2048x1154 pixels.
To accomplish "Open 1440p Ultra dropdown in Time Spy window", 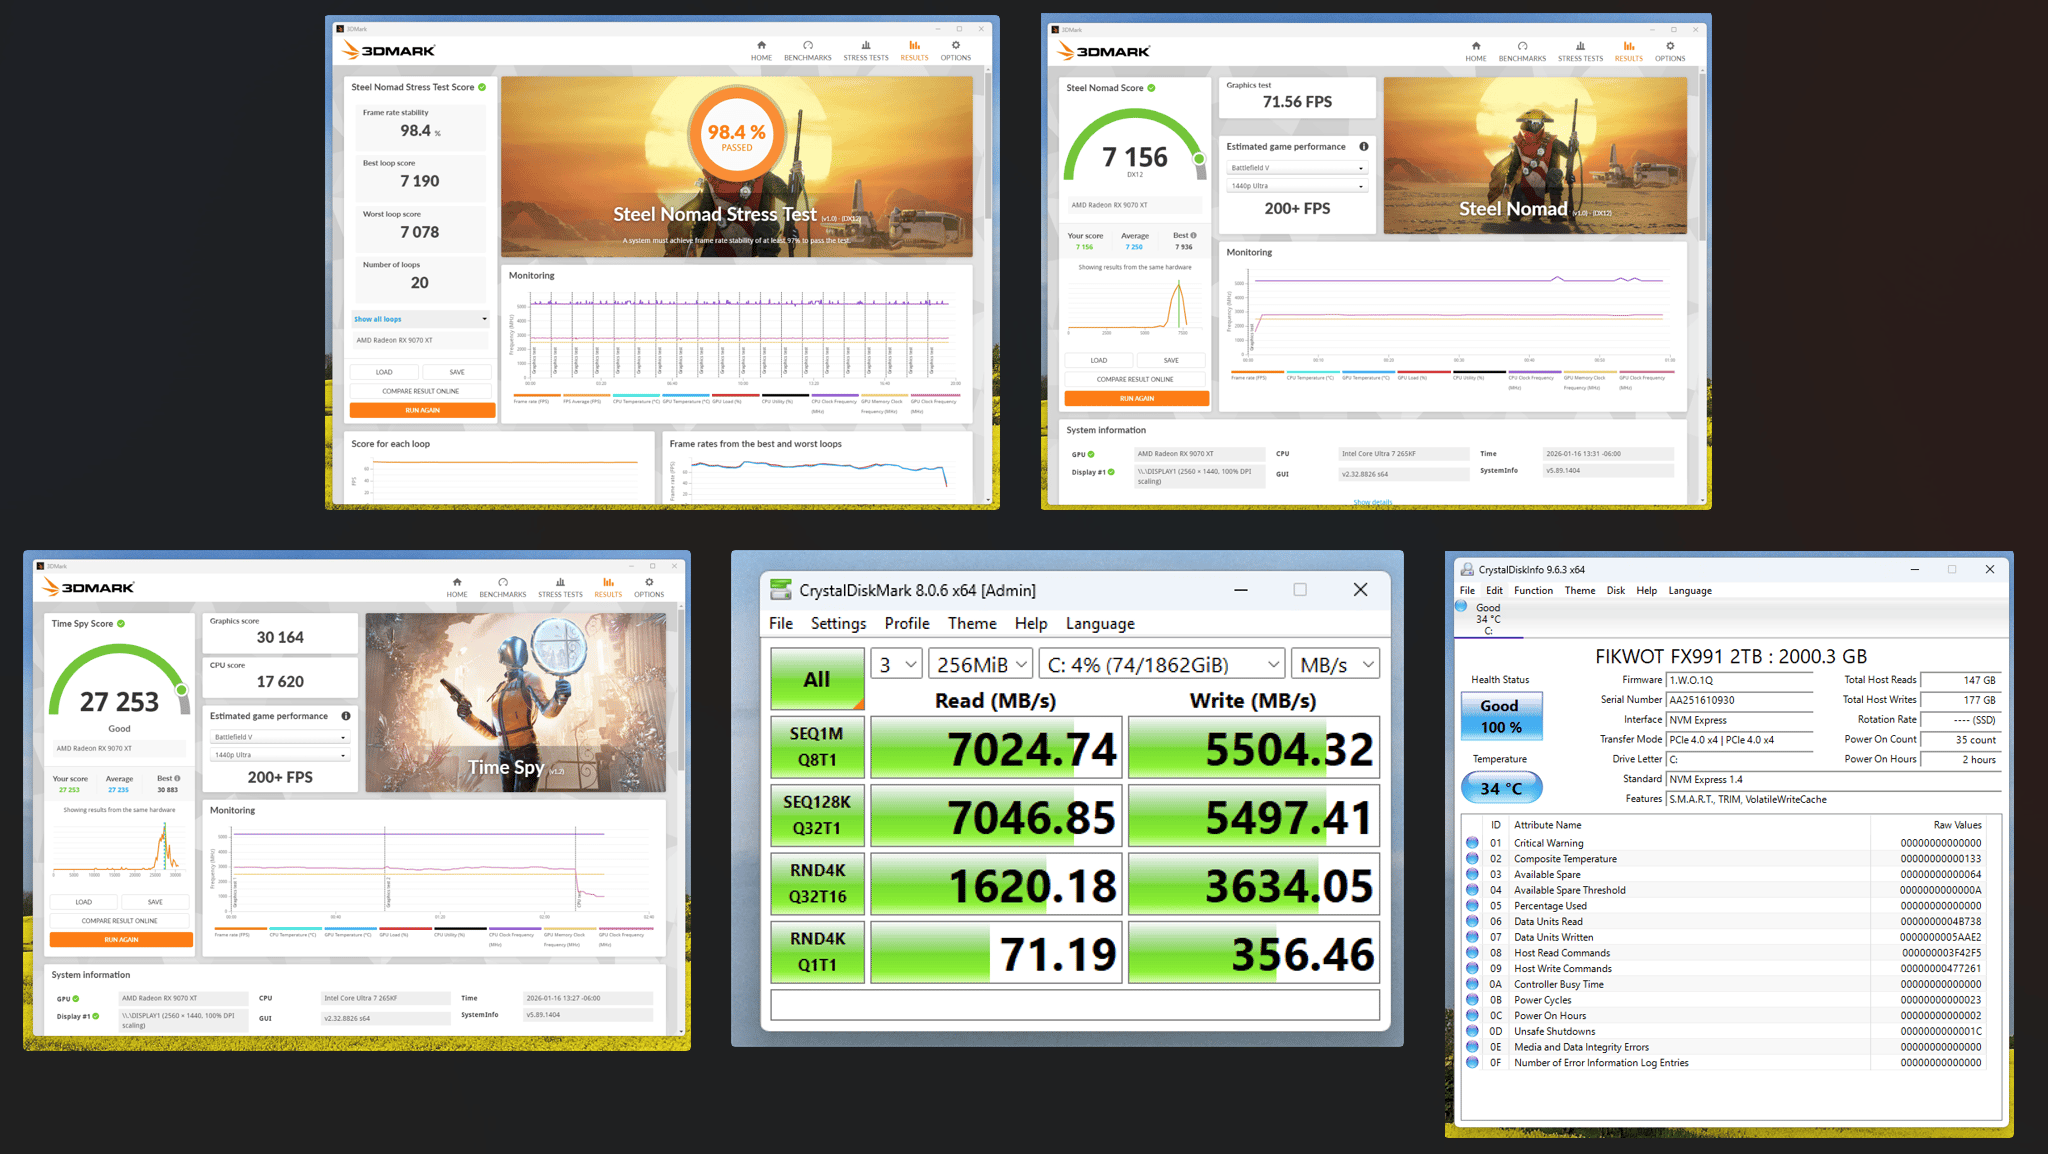I will point(280,755).
